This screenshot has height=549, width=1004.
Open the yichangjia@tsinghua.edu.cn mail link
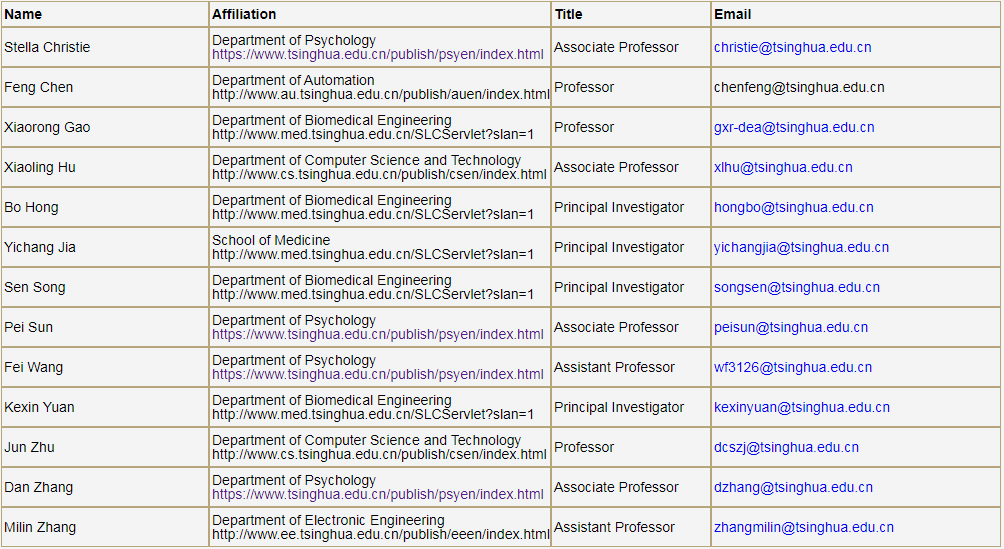click(801, 248)
